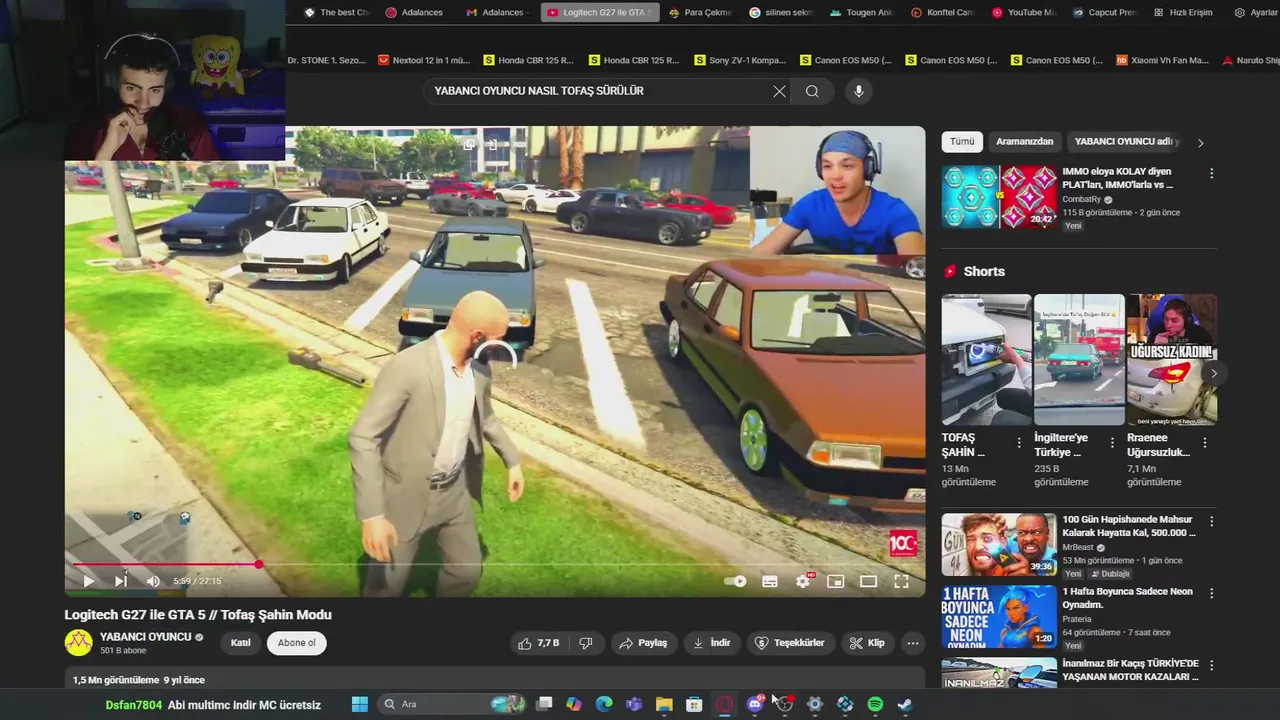
Task: Skip to the next video
Action: point(121,581)
